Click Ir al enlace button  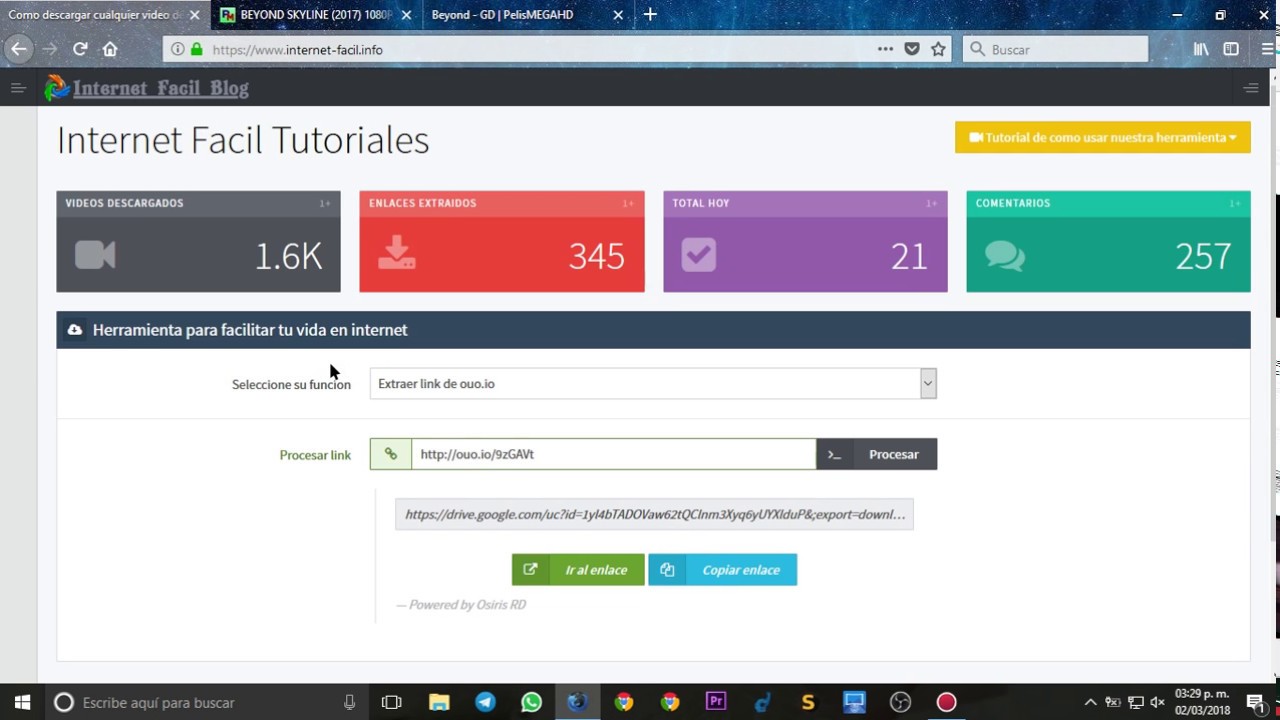coord(578,570)
